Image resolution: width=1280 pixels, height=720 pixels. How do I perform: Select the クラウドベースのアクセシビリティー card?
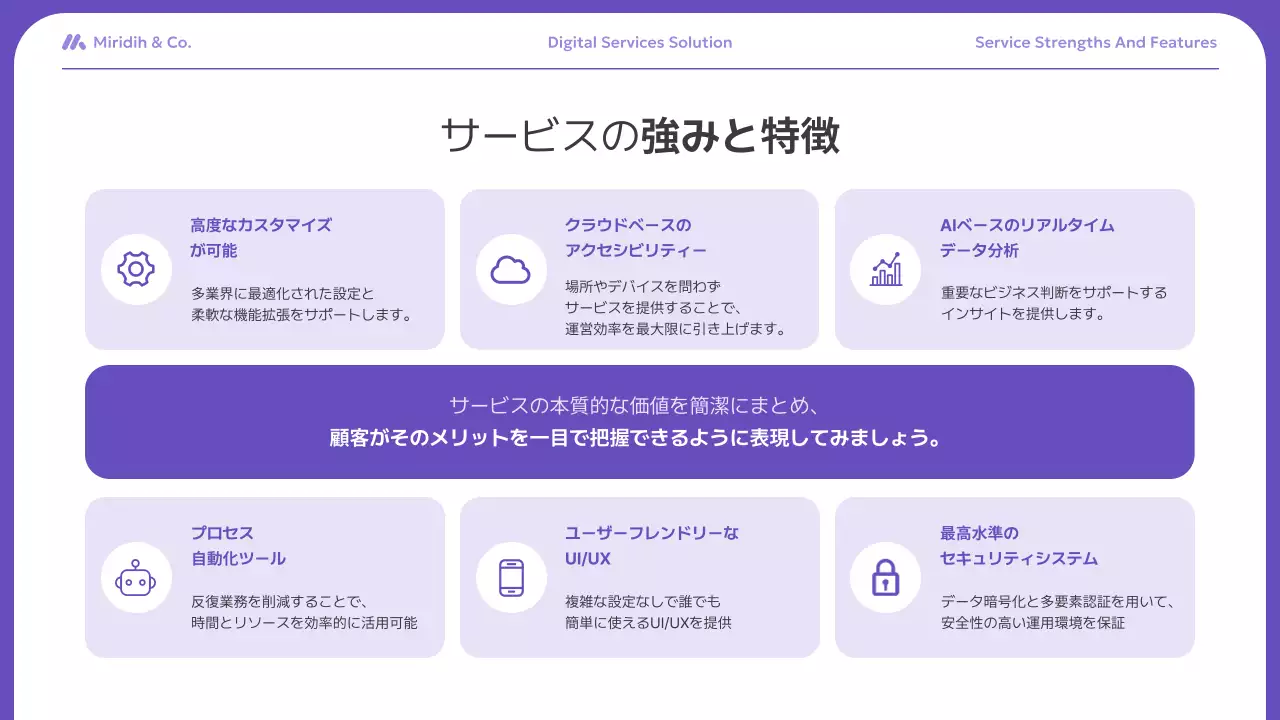pos(639,269)
